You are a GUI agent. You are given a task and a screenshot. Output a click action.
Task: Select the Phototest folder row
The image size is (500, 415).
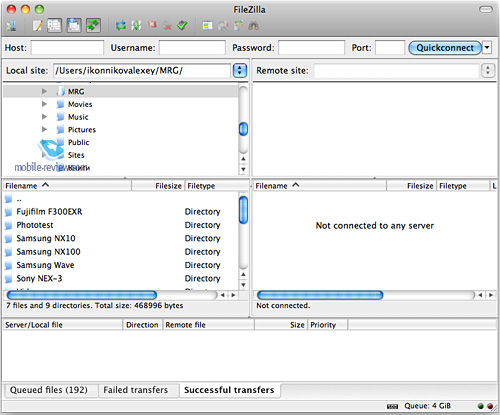coord(121,225)
